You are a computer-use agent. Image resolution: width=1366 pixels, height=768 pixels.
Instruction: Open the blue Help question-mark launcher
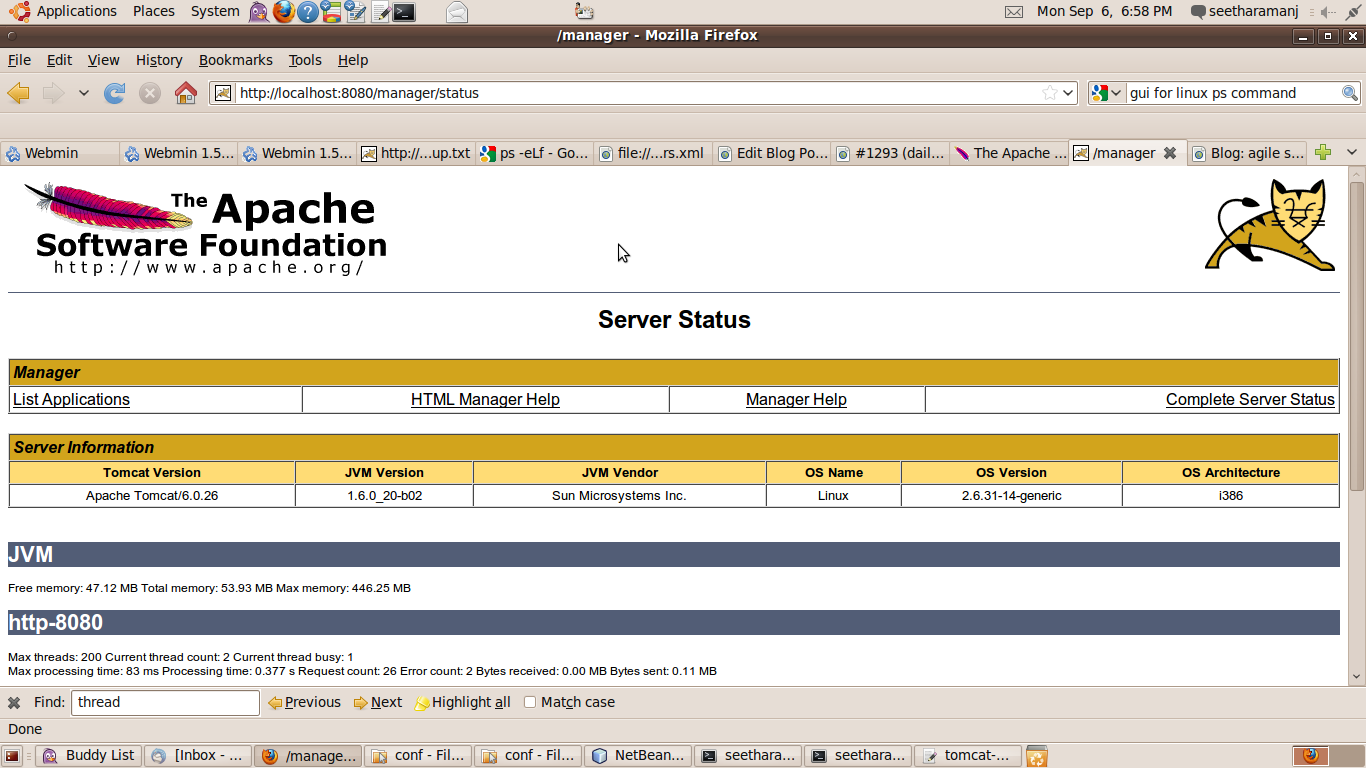[308, 12]
